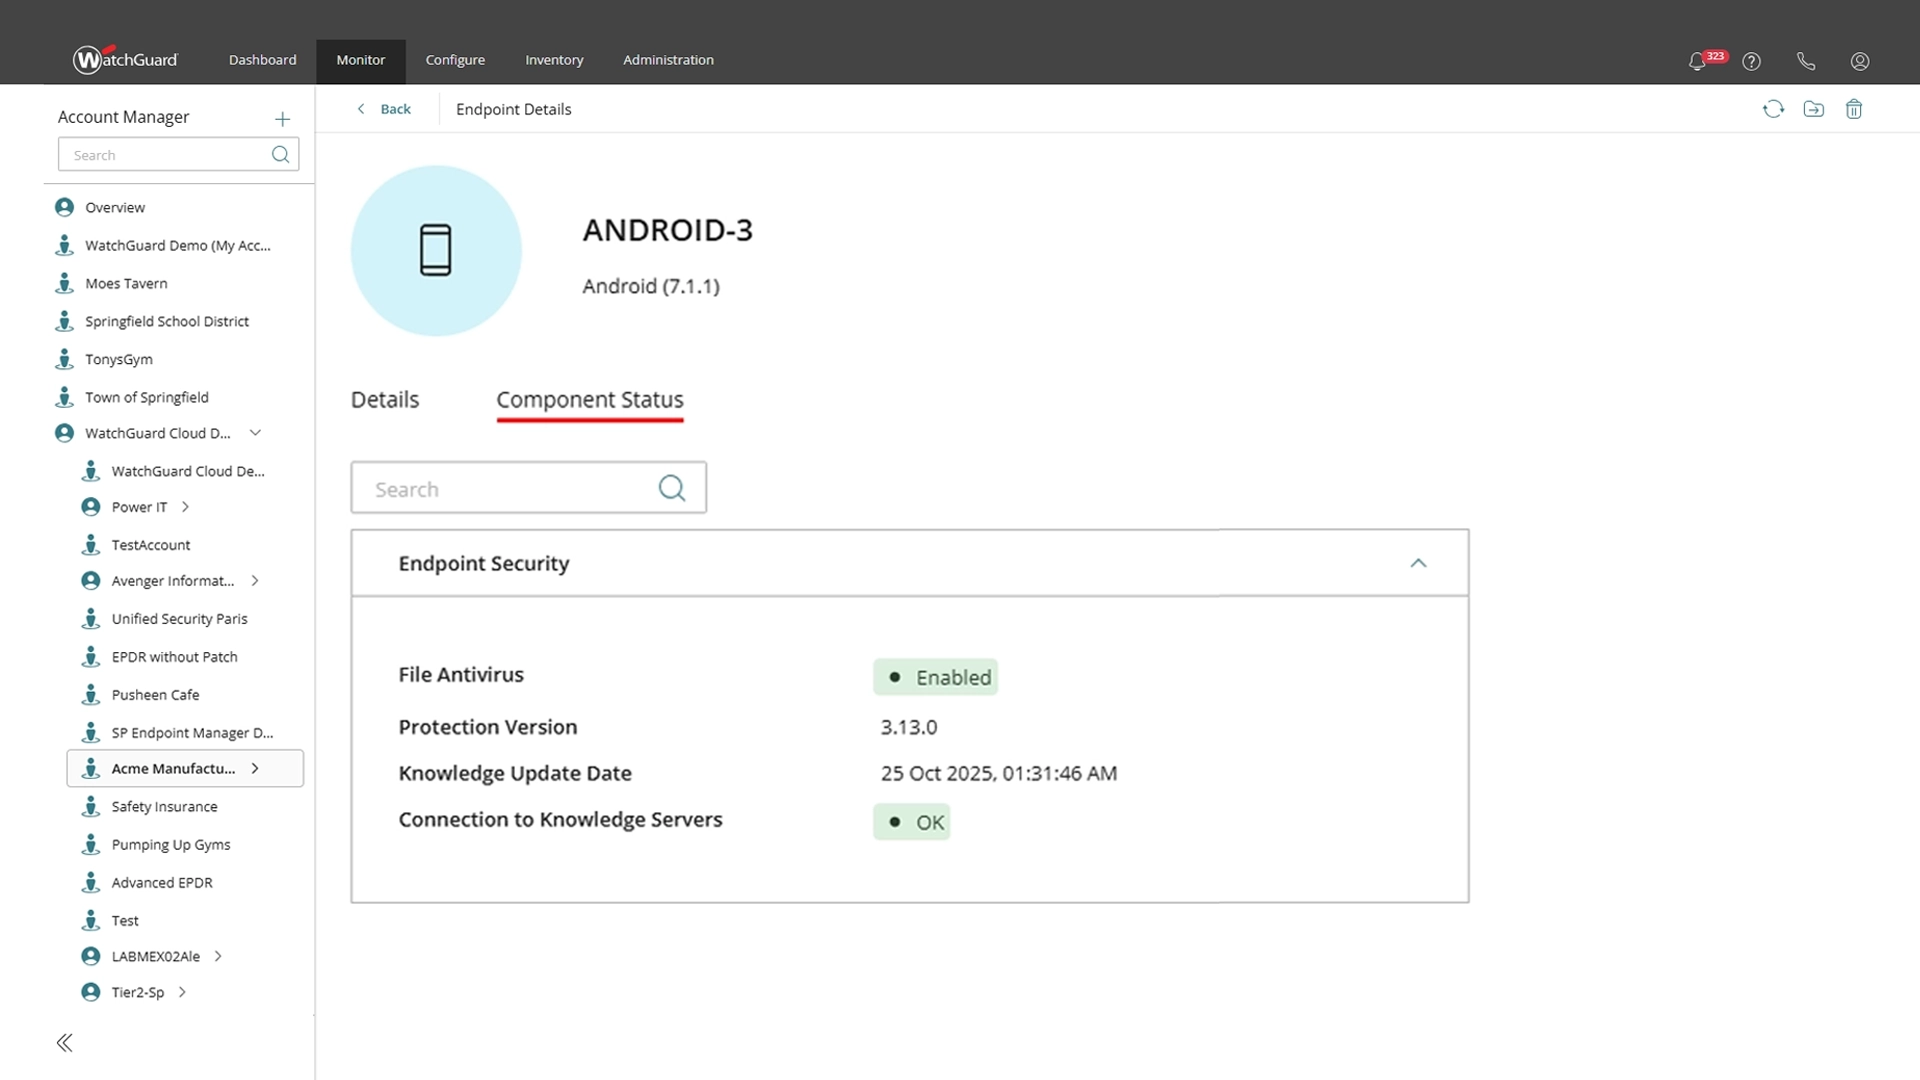The width and height of the screenshot is (1920, 1080).
Task: Click the help question mark icon
Action: [1751, 61]
